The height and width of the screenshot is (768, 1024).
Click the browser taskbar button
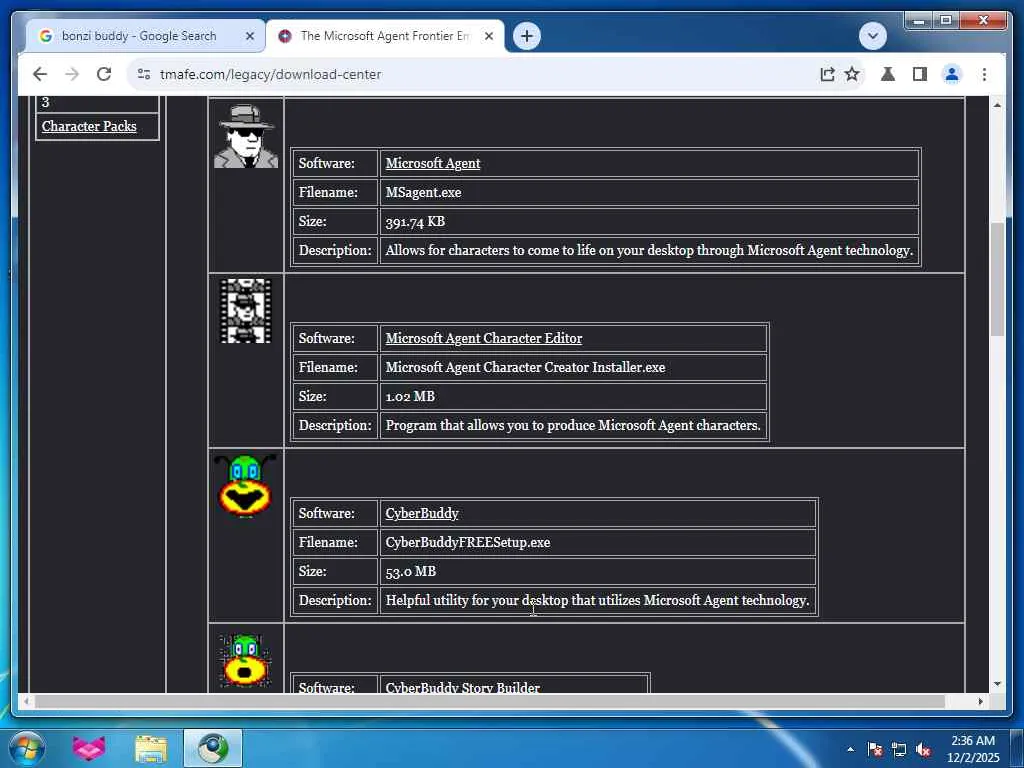(213, 748)
